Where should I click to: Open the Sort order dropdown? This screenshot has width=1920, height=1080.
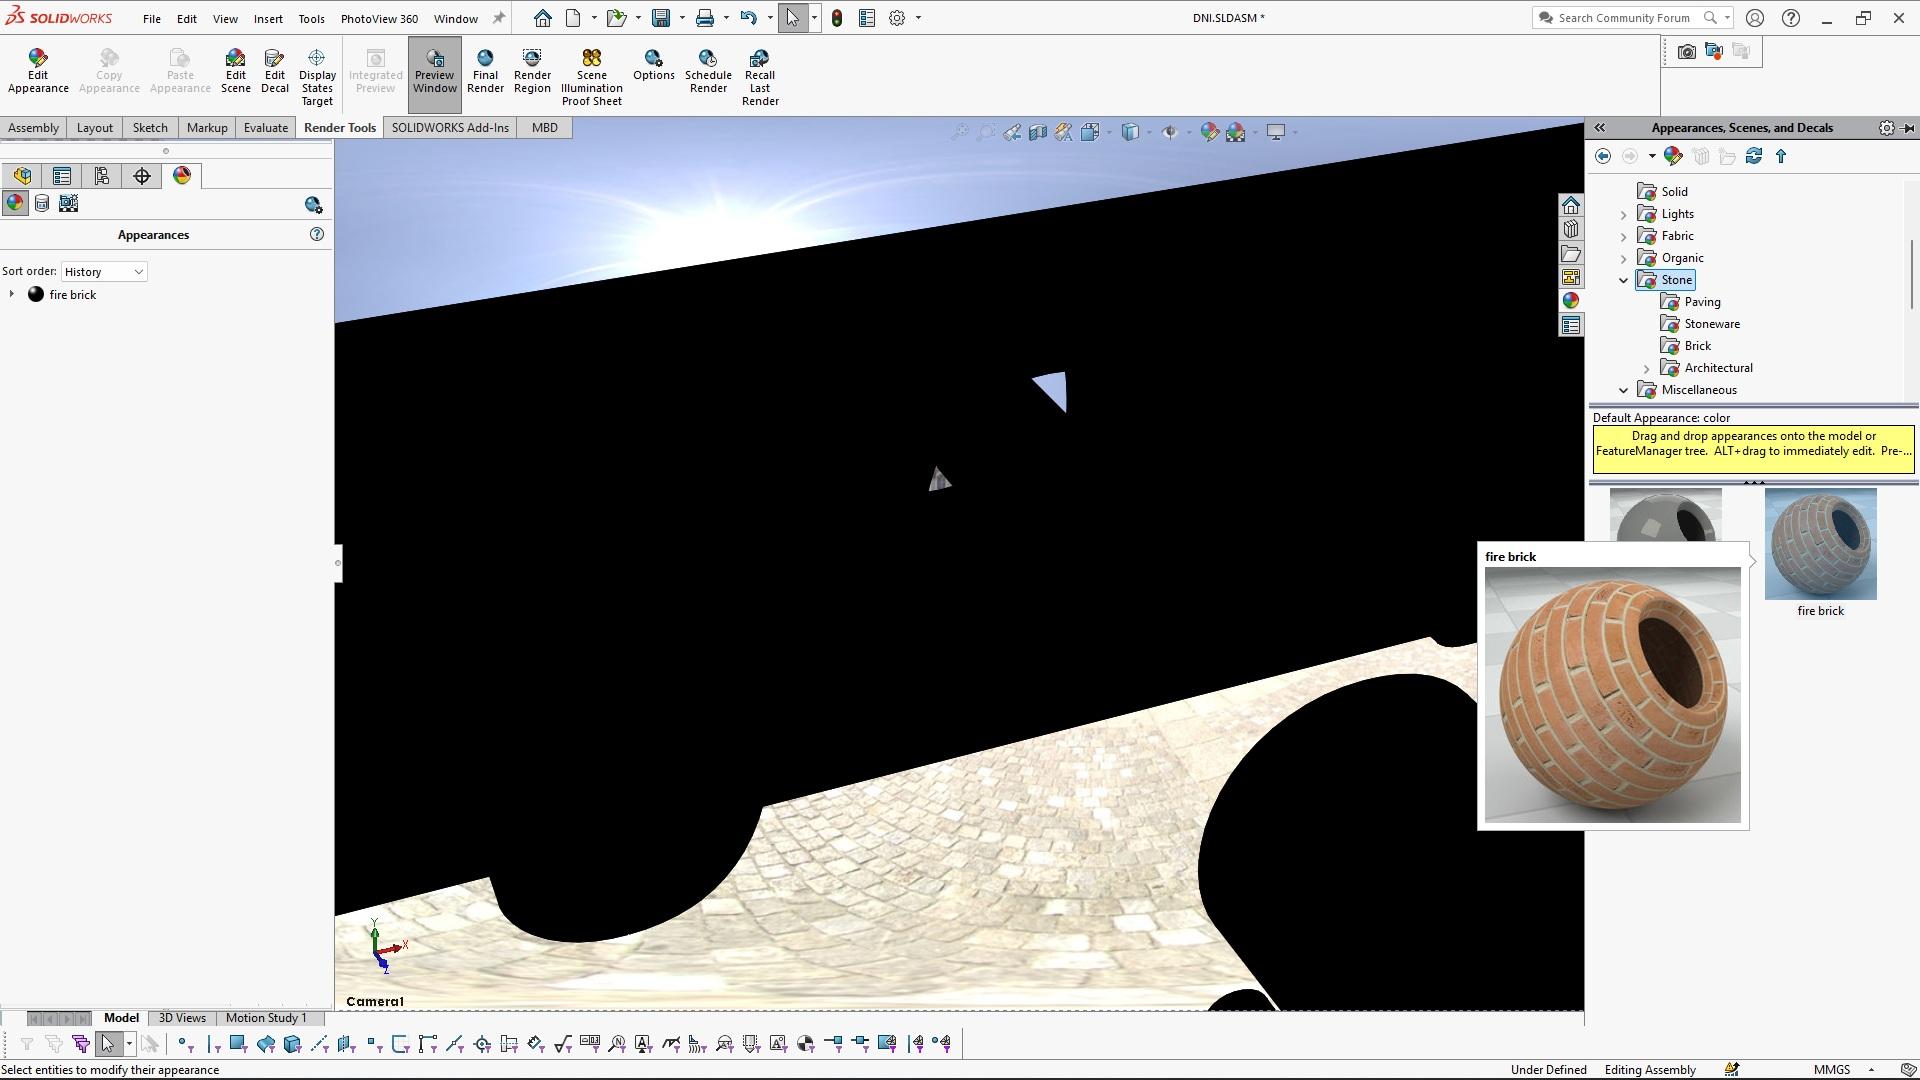coord(104,272)
